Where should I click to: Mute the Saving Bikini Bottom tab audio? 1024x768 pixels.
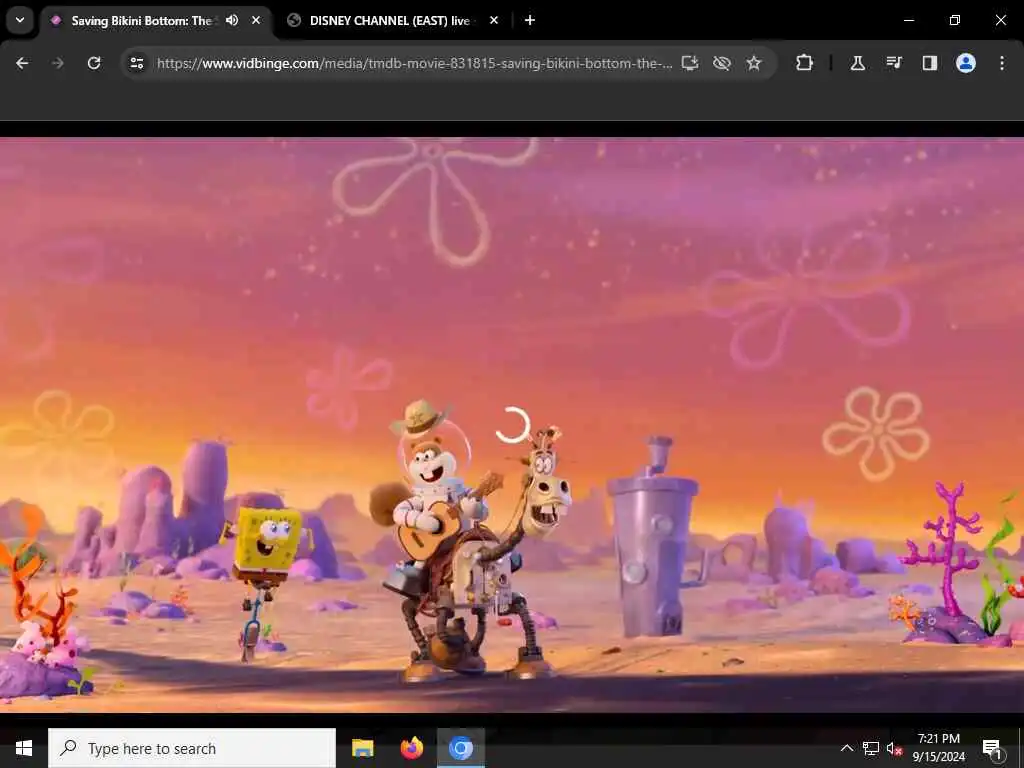click(232, 20)
